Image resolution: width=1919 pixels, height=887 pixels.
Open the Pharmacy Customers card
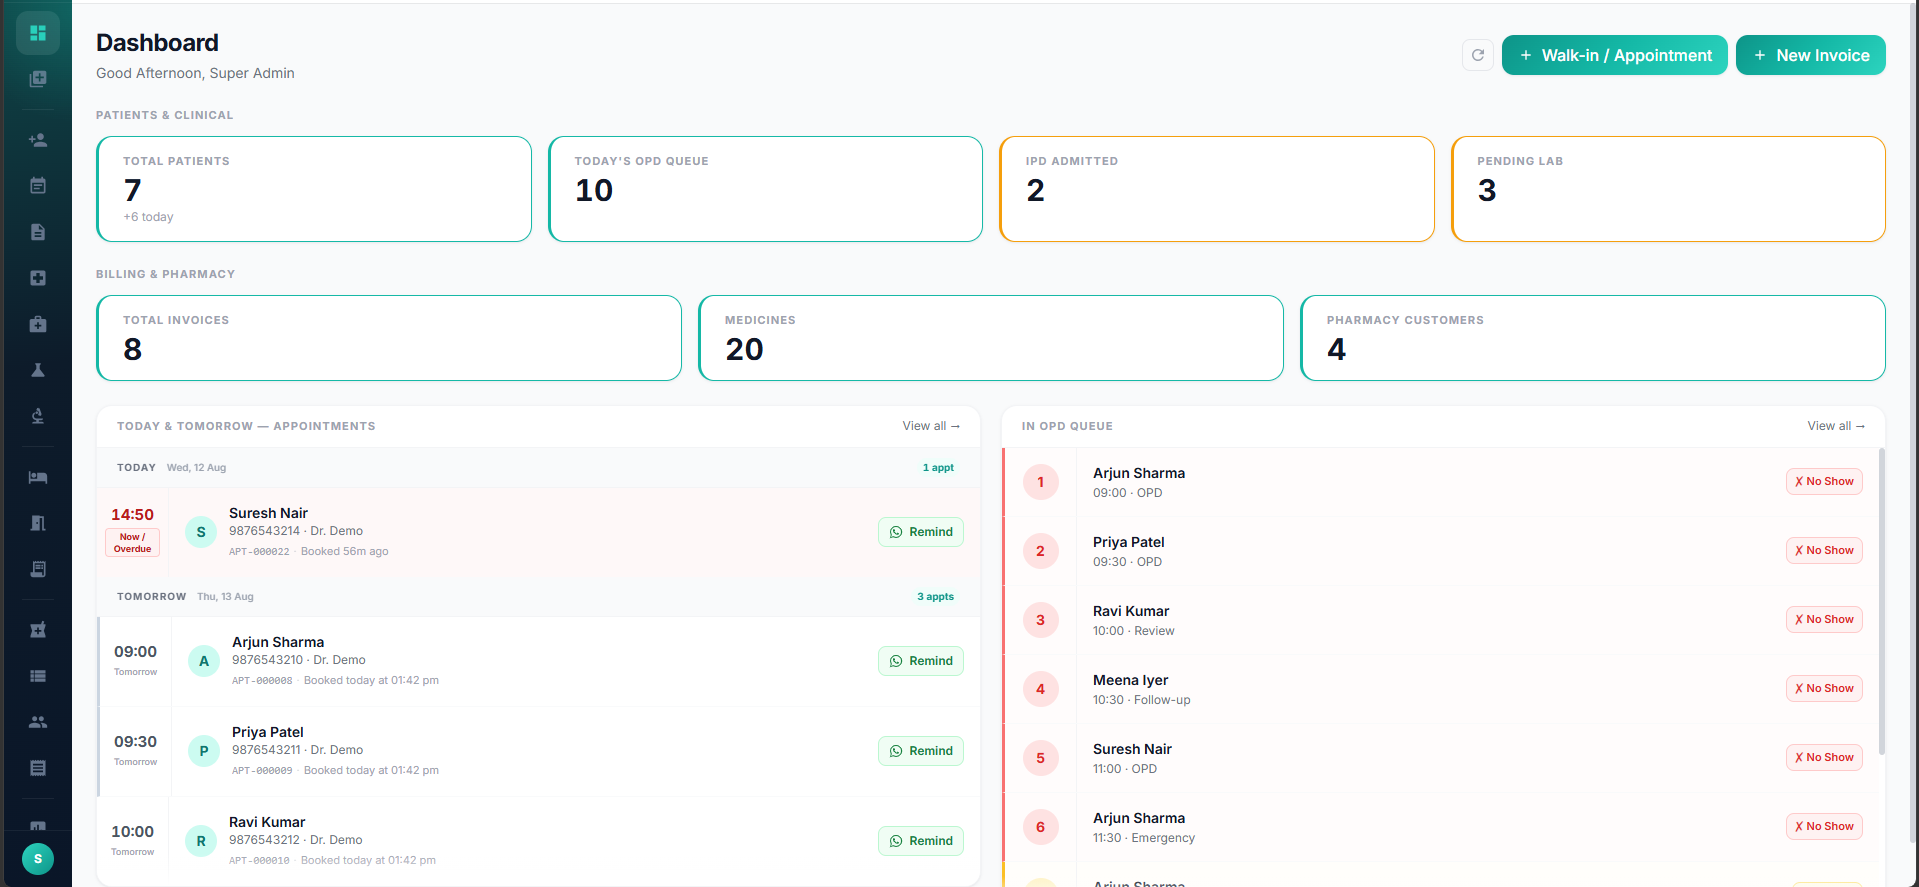(x=1593, y=338)
